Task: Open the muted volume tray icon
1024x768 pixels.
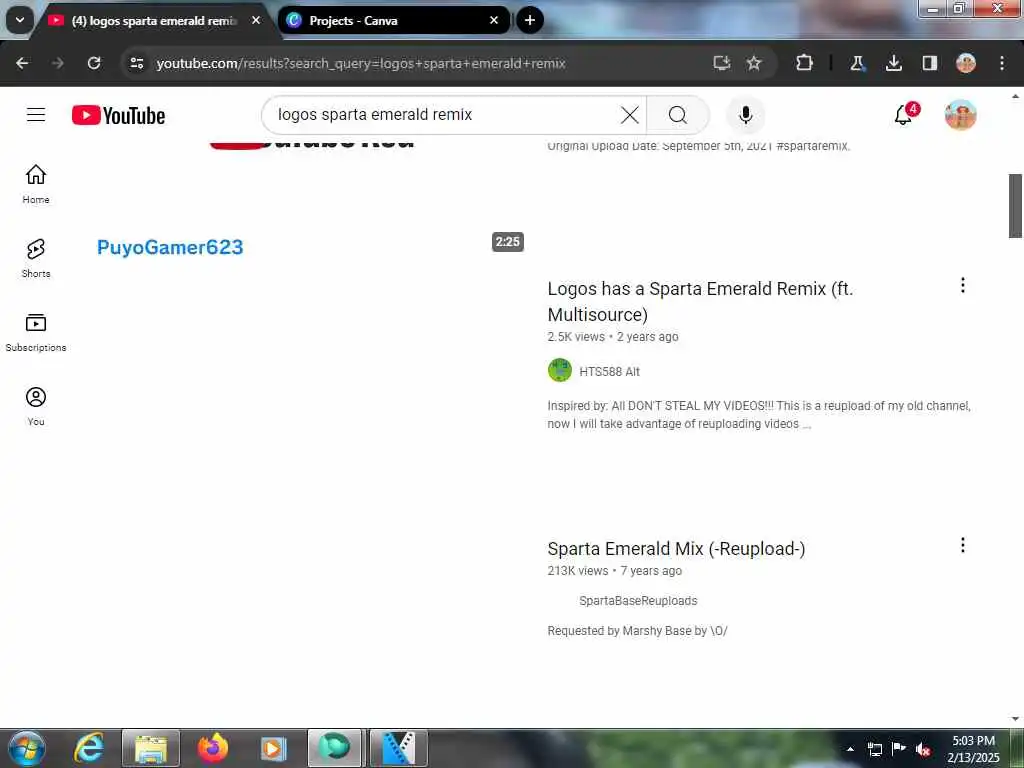Action: (x=923, y=749)
